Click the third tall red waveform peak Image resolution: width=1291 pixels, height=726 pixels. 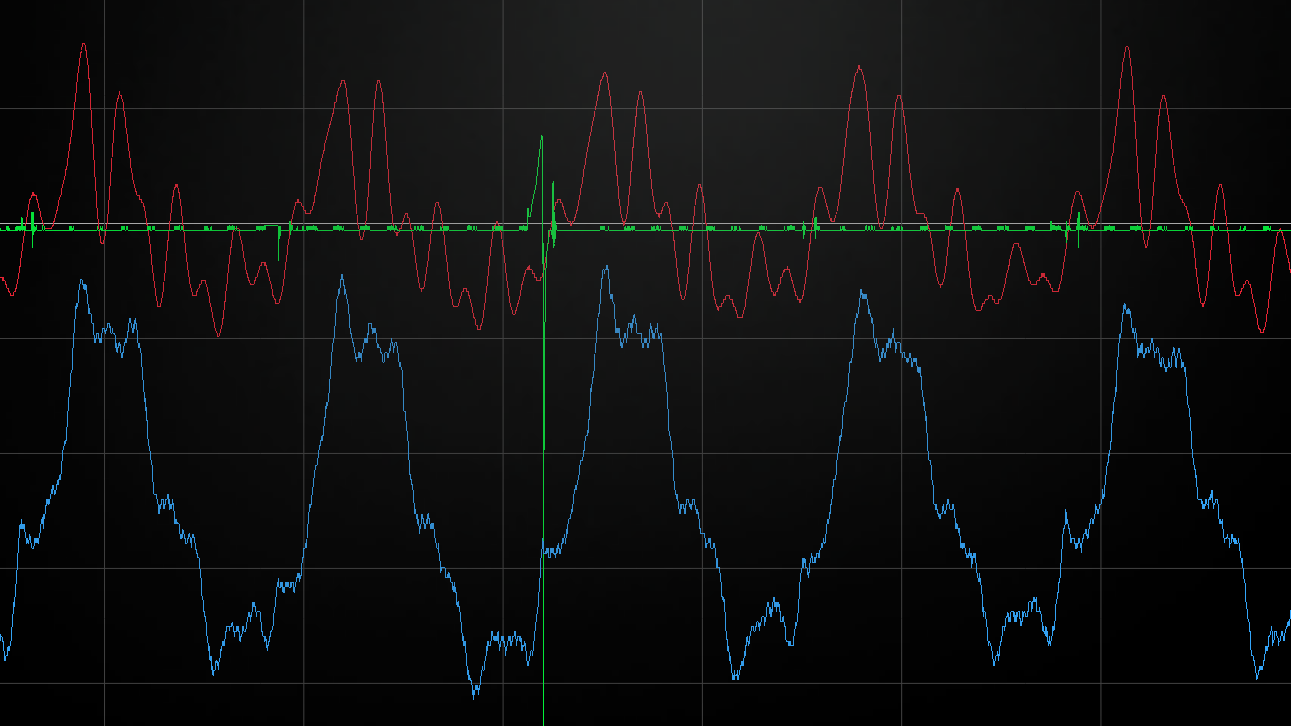(x=604, y=73)
